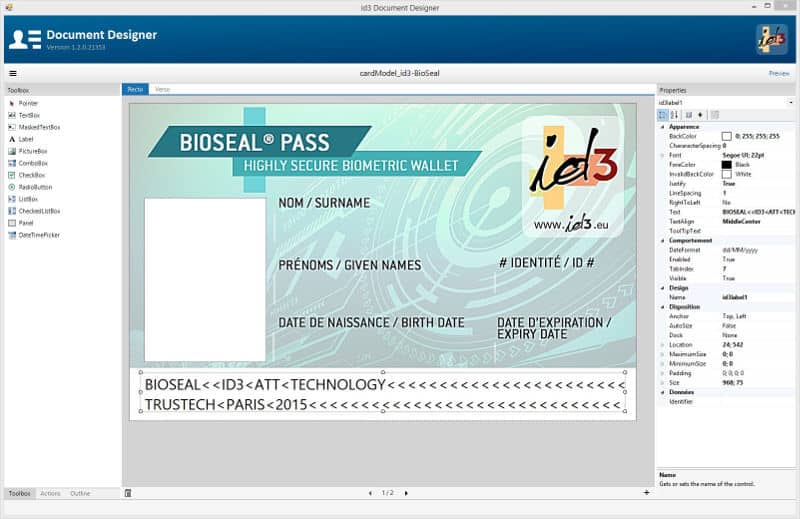Click DATE D'EXPIRATION / EXPIRY DATE label
Image resolution: width=800 pixels, height=519 pixels.
tap(554, 328)
